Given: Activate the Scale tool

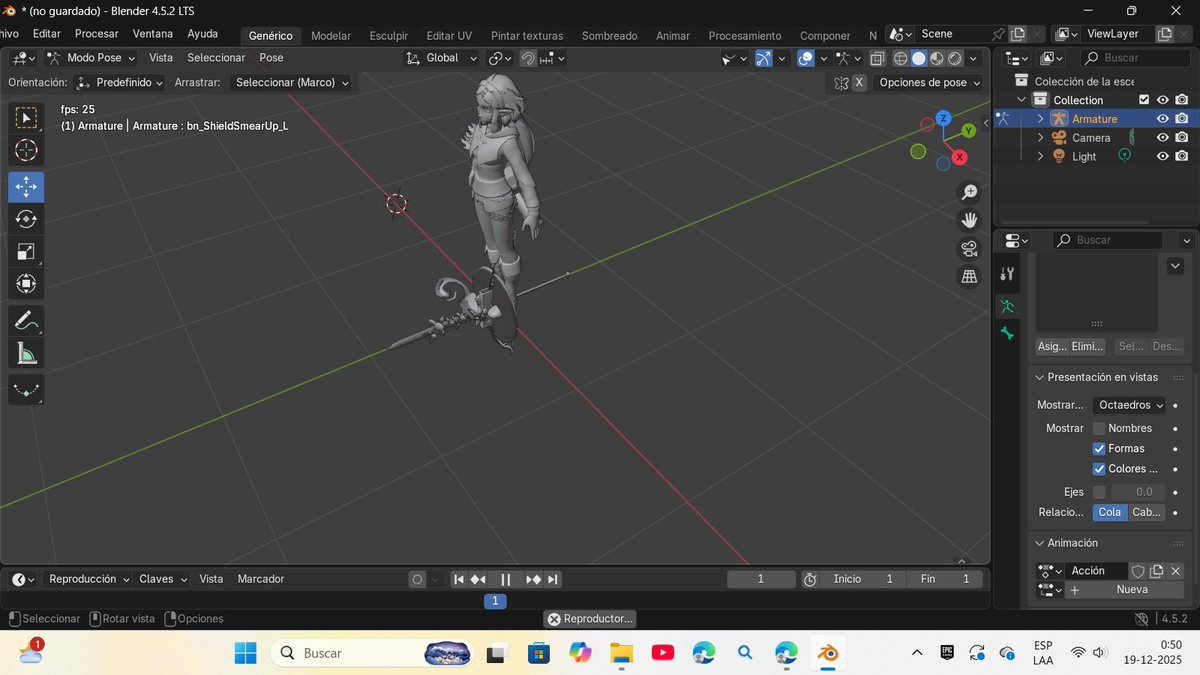Looking at the screenshot, I should [26, 252].
